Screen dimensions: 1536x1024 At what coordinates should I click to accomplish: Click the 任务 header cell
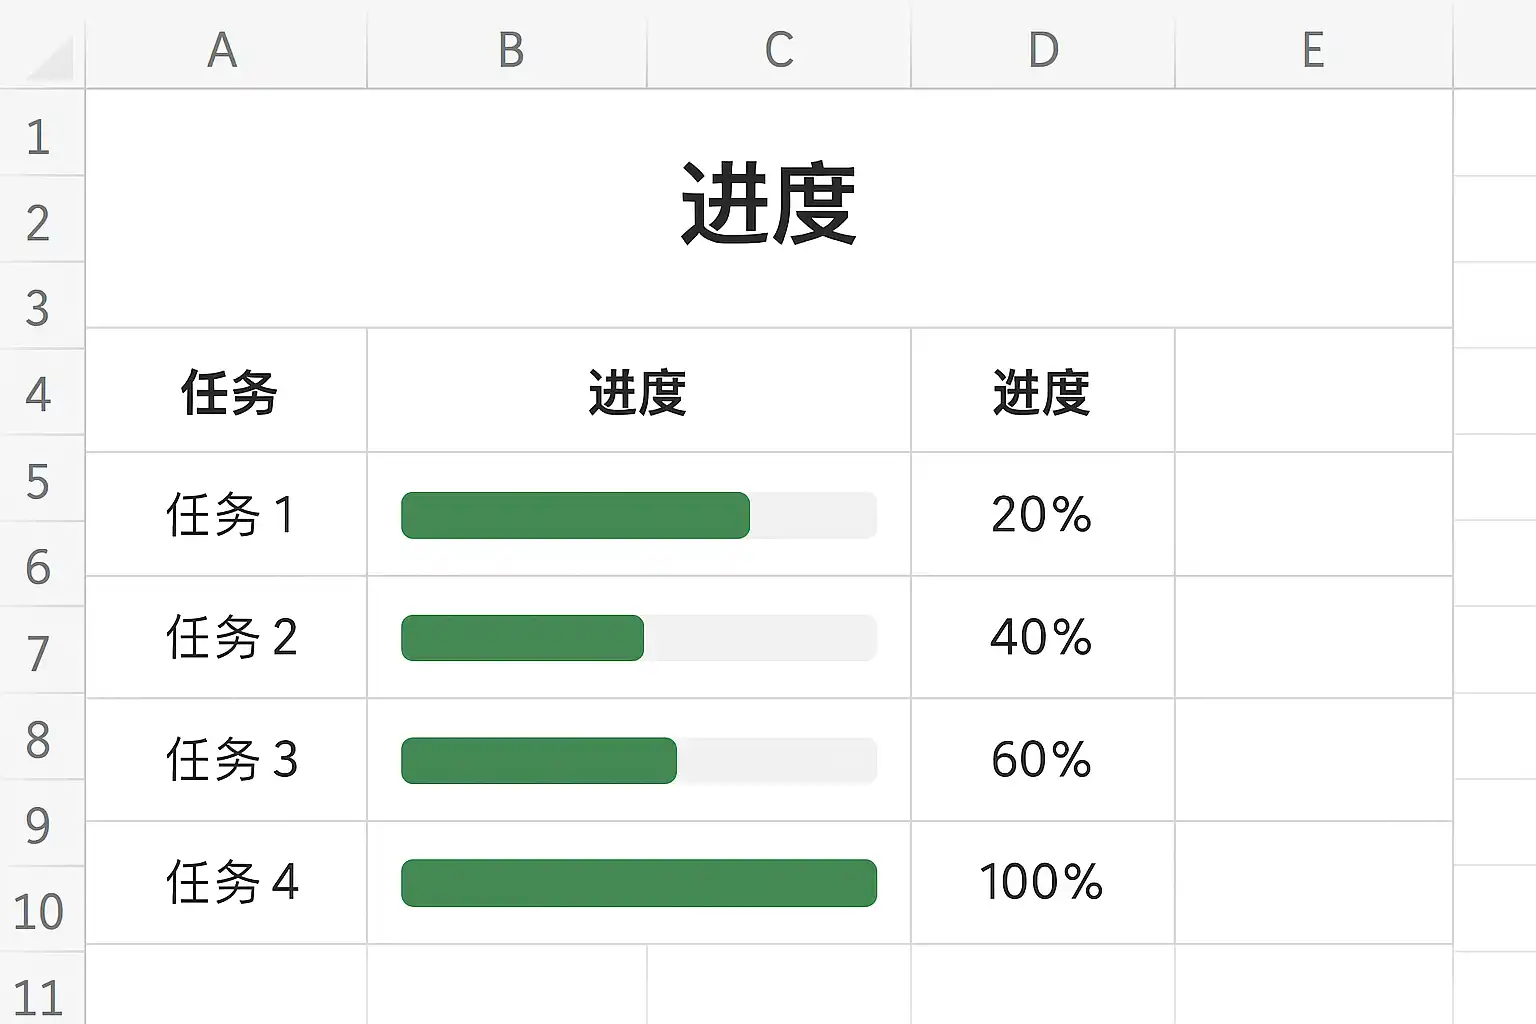pos(228,392)
